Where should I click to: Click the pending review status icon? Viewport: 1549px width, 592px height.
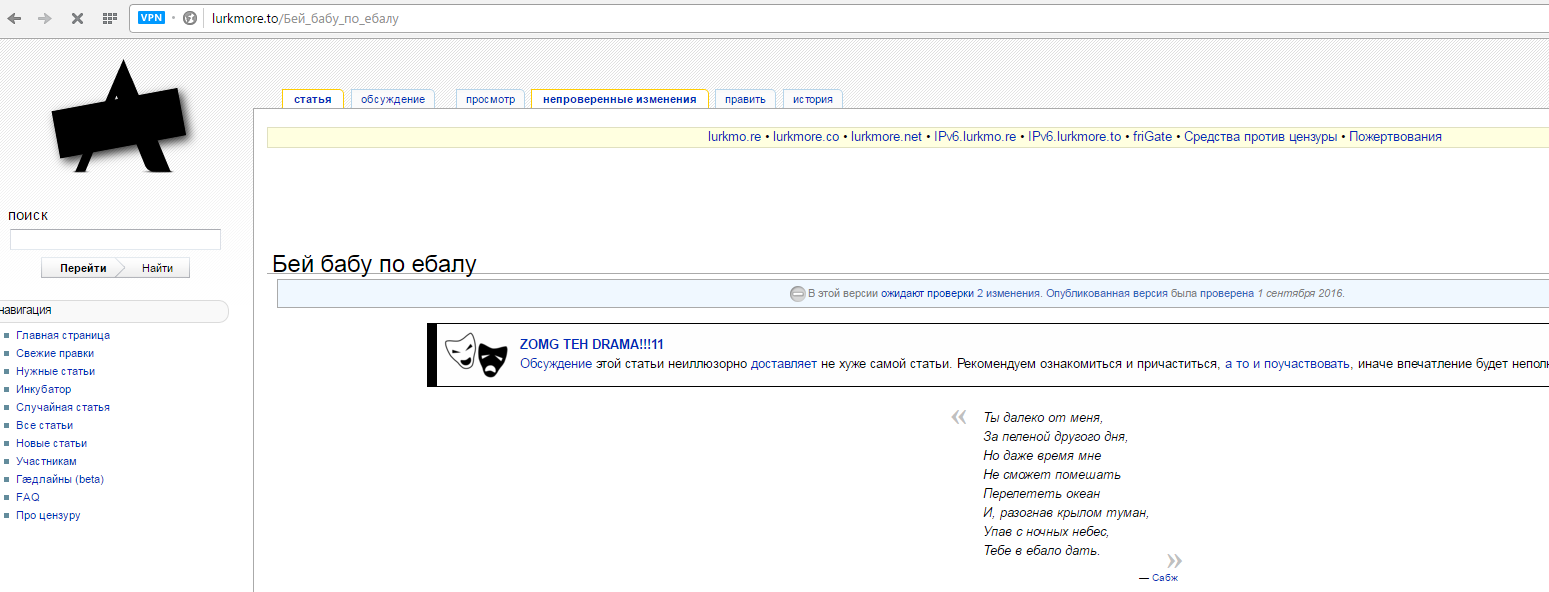[797, 294]
